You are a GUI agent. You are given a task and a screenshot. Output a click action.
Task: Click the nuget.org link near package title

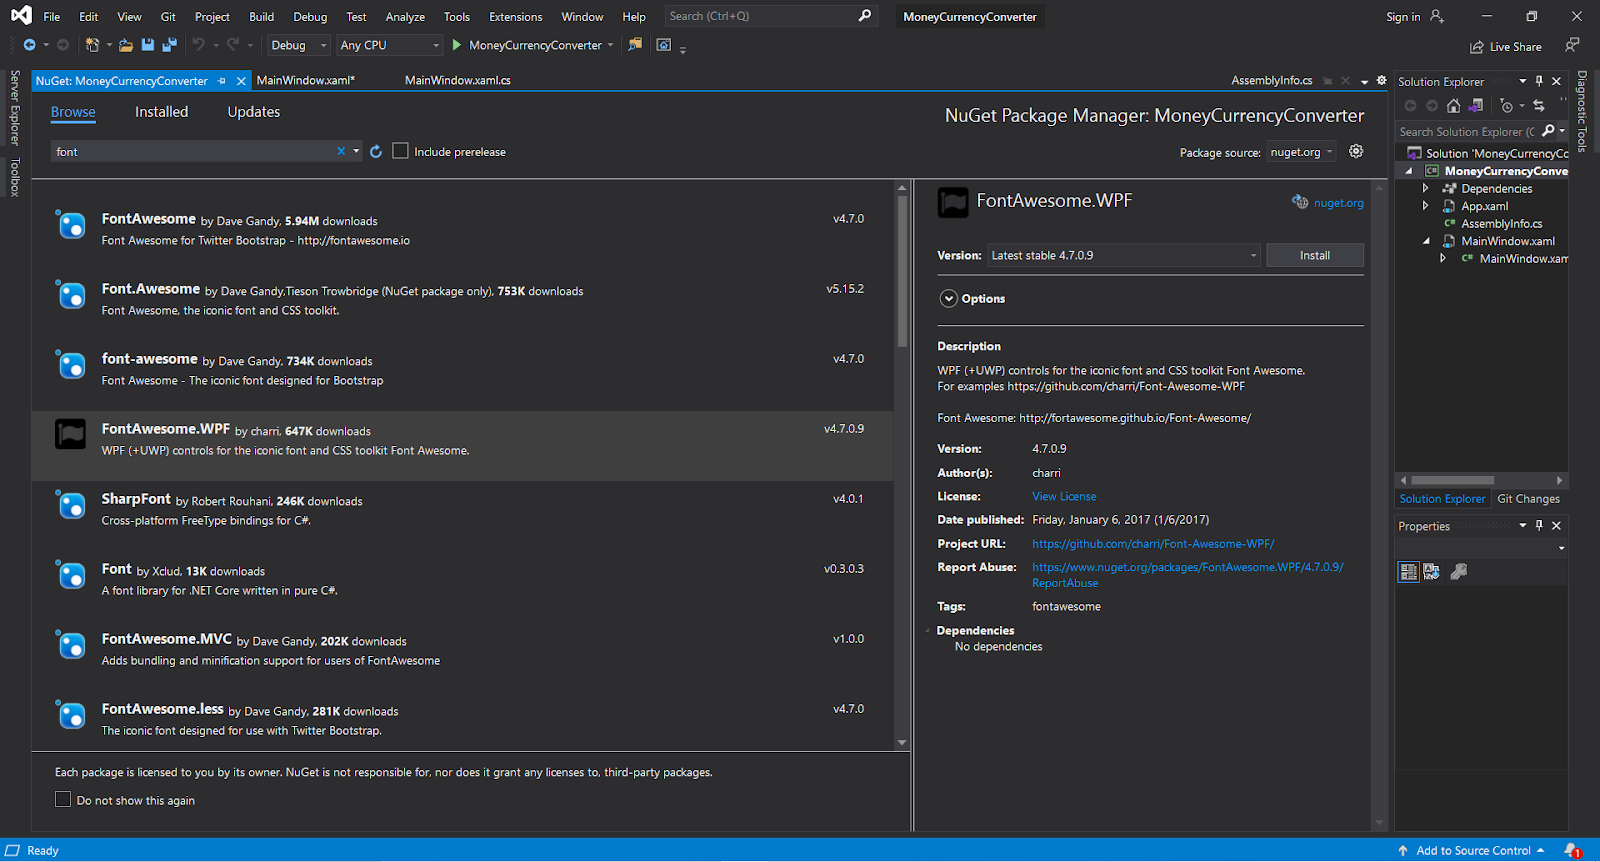1338,203
